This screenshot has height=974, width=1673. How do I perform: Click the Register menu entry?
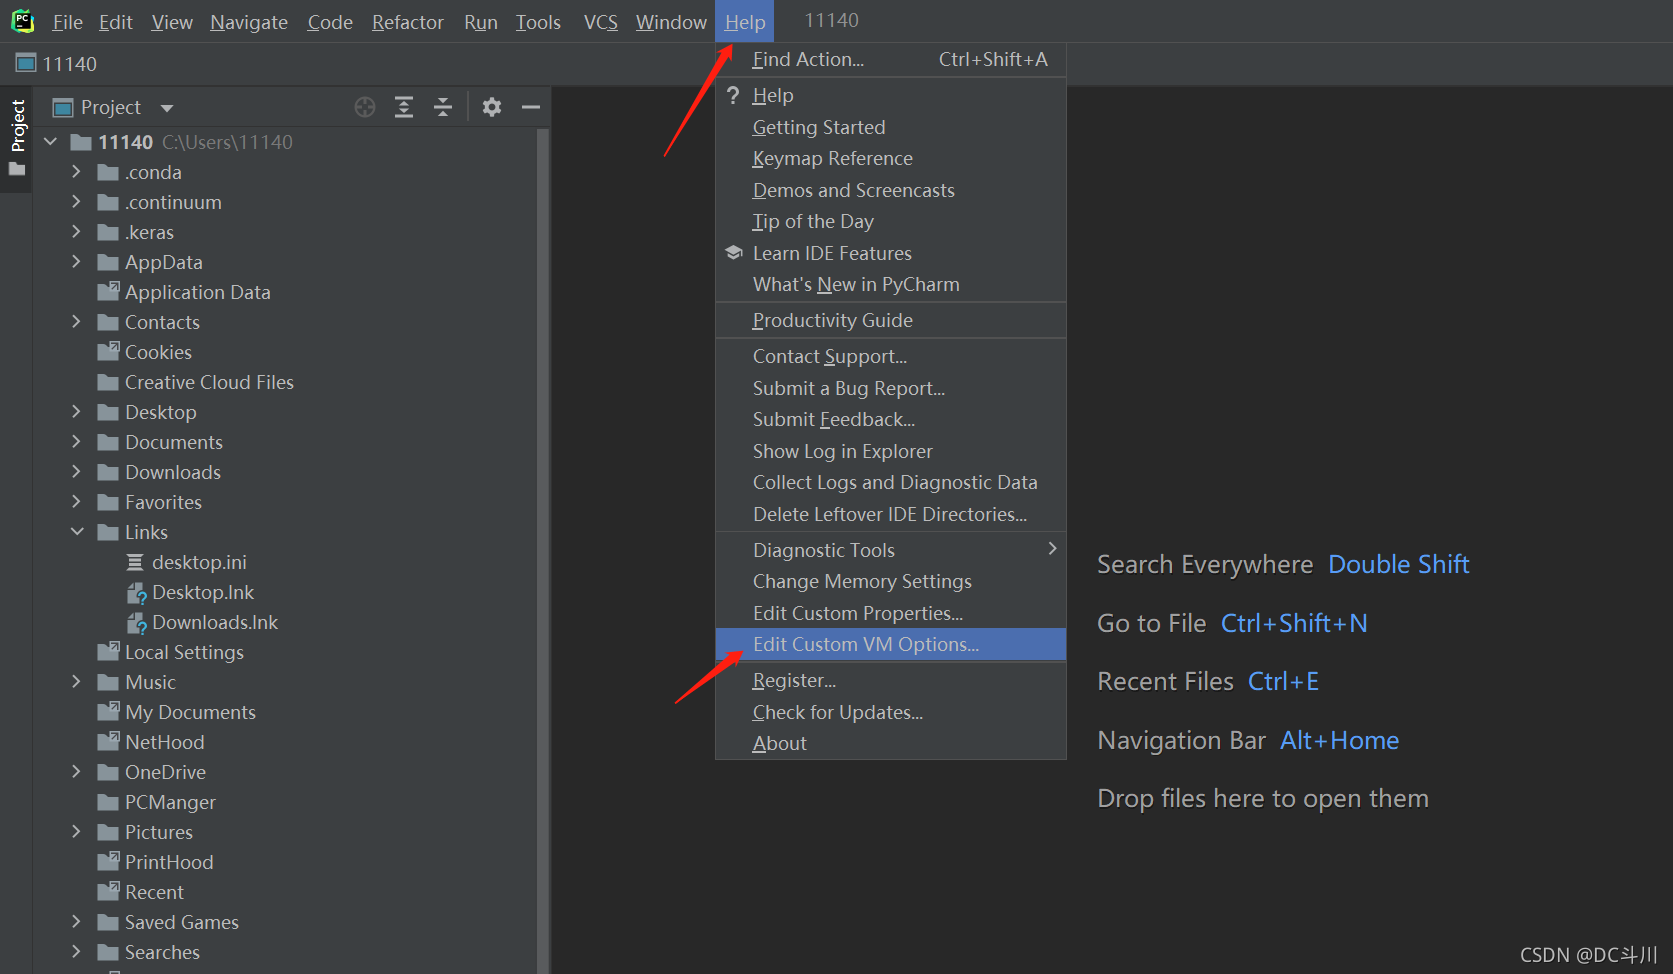pos(891,680)
